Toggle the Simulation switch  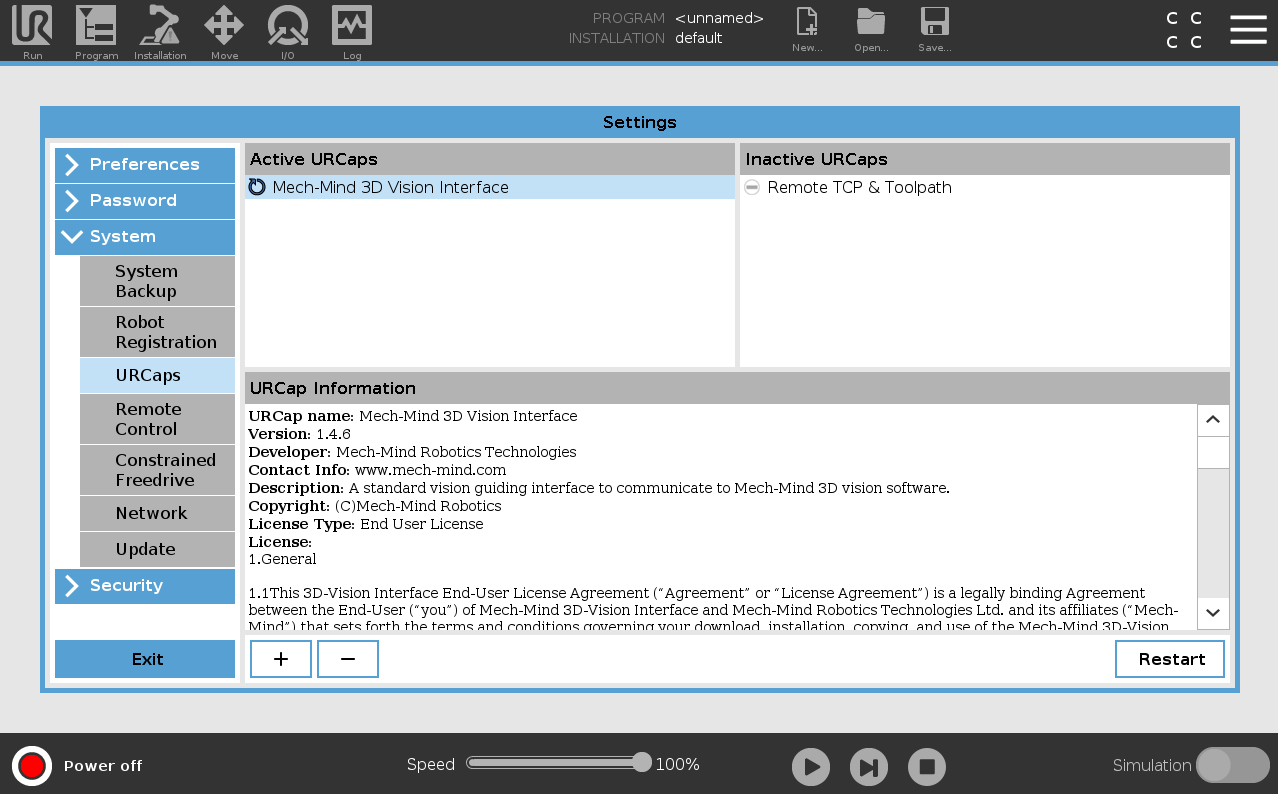(x=1233, y=765)
